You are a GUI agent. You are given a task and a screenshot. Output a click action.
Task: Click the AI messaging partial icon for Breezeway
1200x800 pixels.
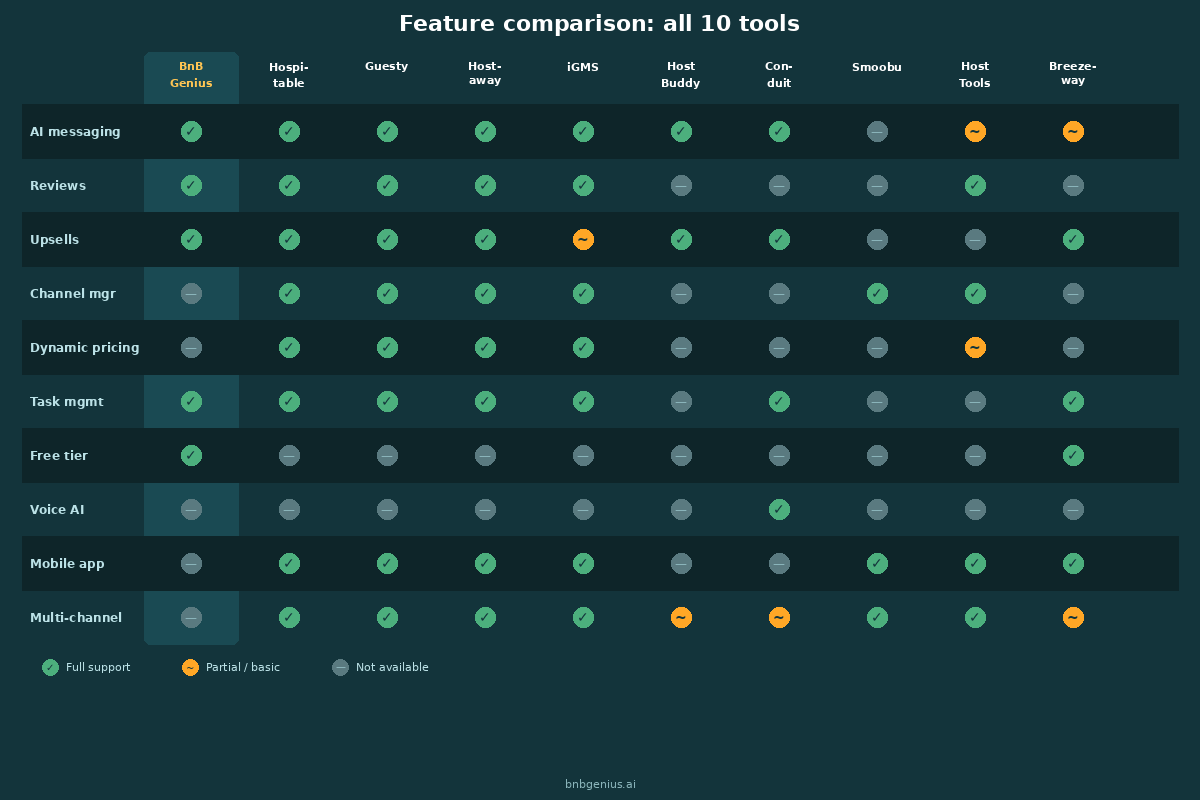tap(1073, 131)
